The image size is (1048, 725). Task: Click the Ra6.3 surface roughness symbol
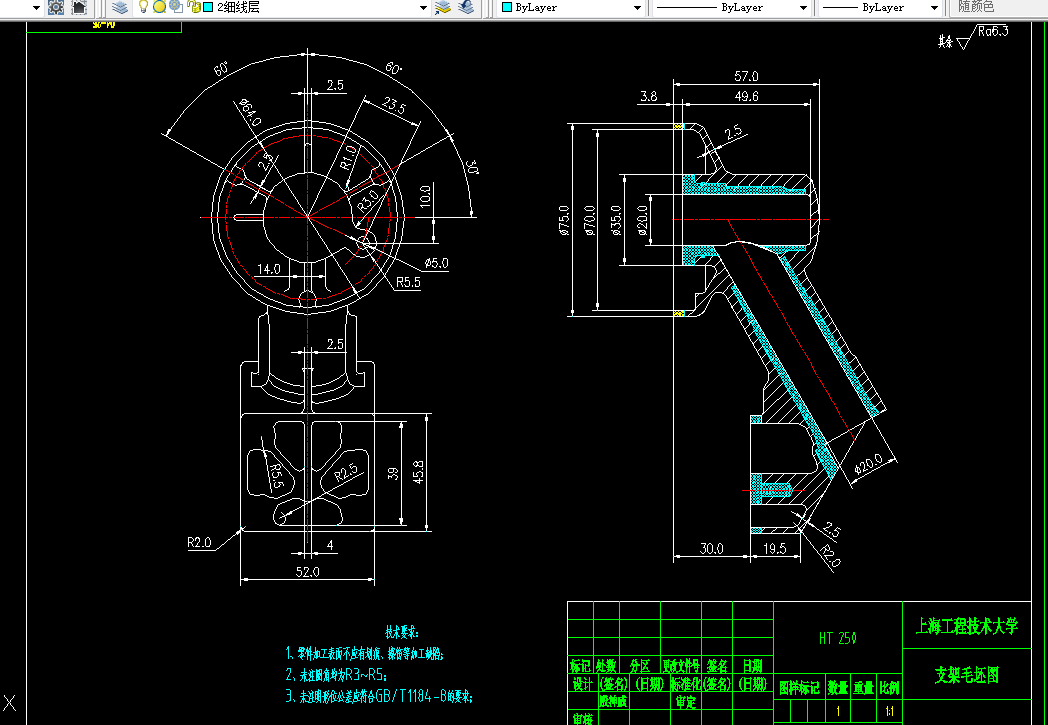coord(982,37)
